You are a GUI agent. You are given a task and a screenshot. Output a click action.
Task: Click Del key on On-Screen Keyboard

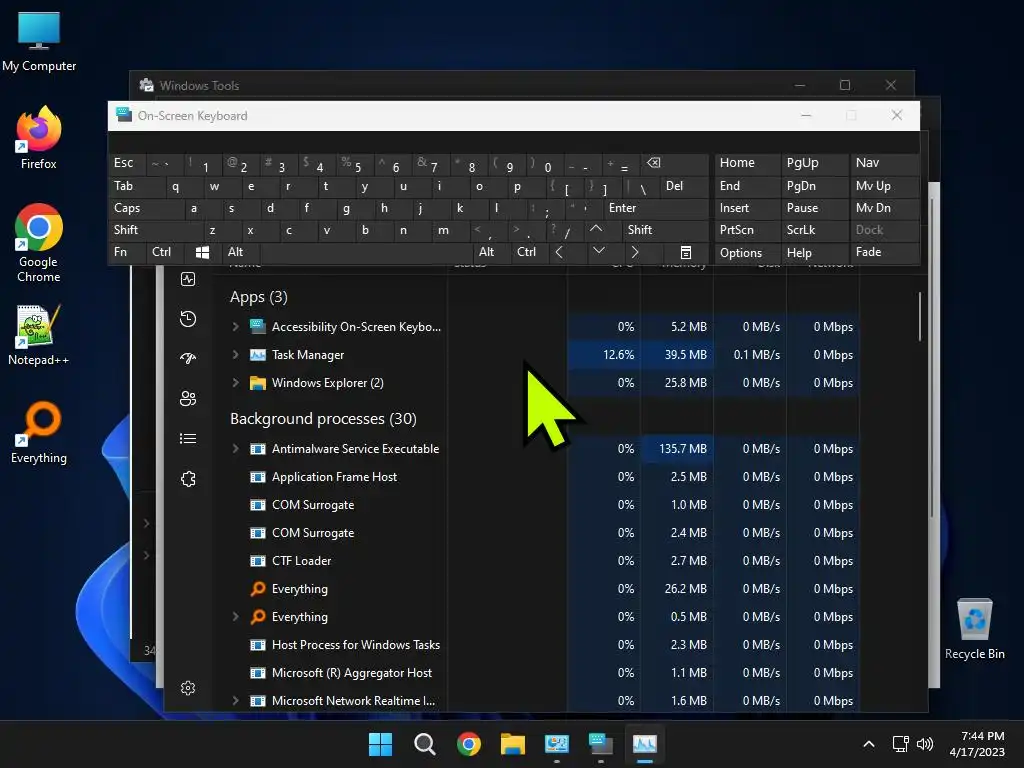684,186
